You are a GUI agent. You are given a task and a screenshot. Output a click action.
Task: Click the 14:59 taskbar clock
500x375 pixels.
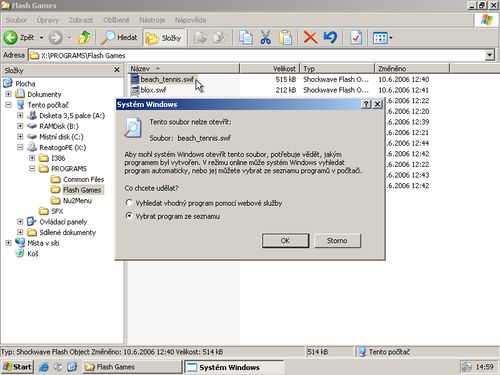(x=484, y=367)
